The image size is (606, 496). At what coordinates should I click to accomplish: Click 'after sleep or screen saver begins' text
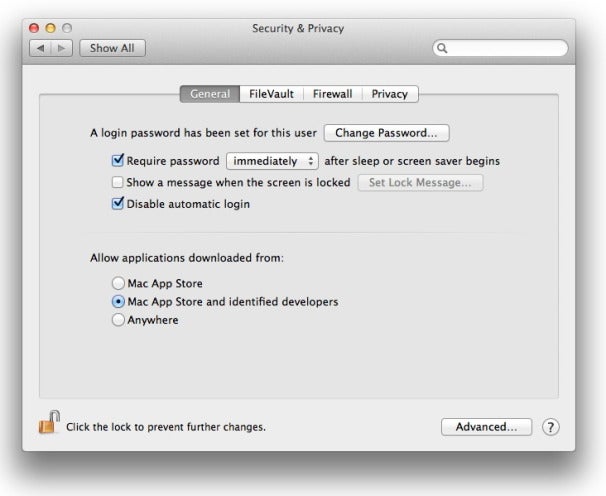pos(412,161)
